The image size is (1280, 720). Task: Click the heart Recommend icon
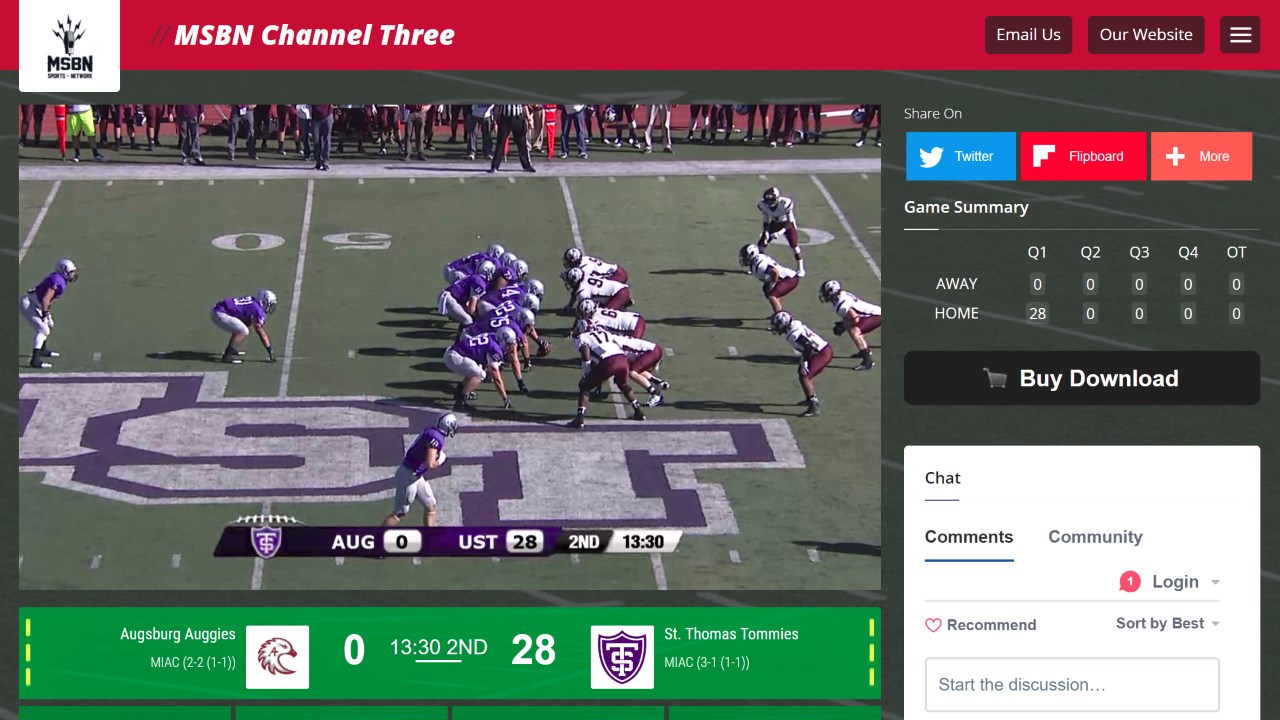933,625
